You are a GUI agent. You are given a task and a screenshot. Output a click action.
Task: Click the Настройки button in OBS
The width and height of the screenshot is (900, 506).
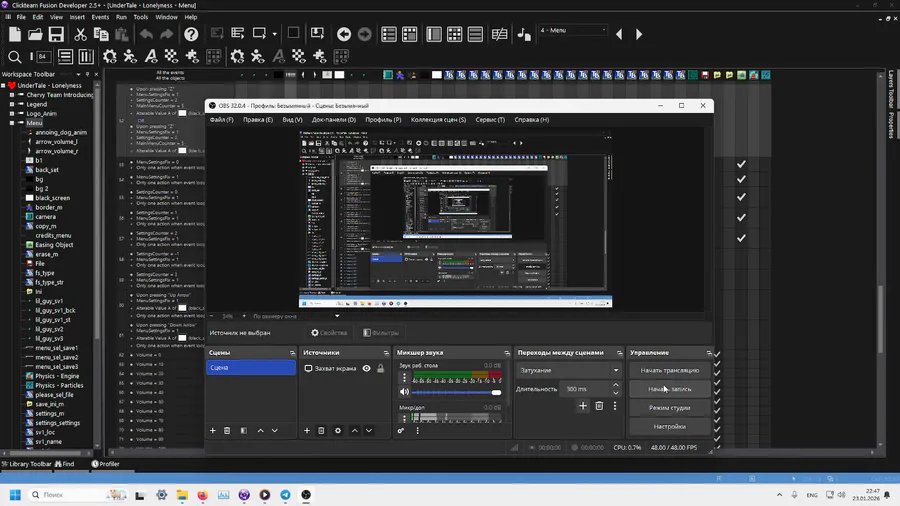point(669,426)
